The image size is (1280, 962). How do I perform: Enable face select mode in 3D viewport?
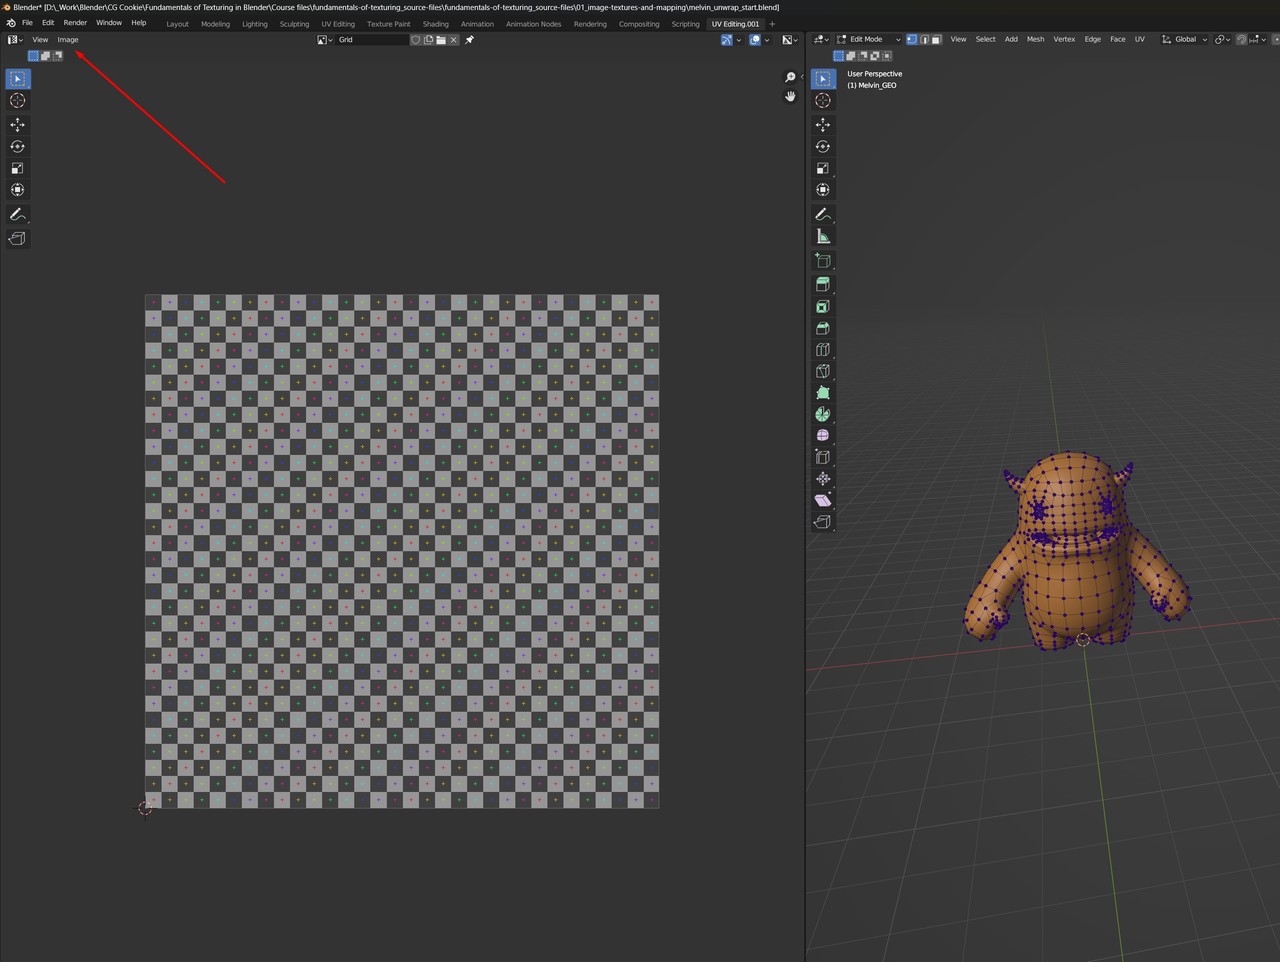[935, 39]
